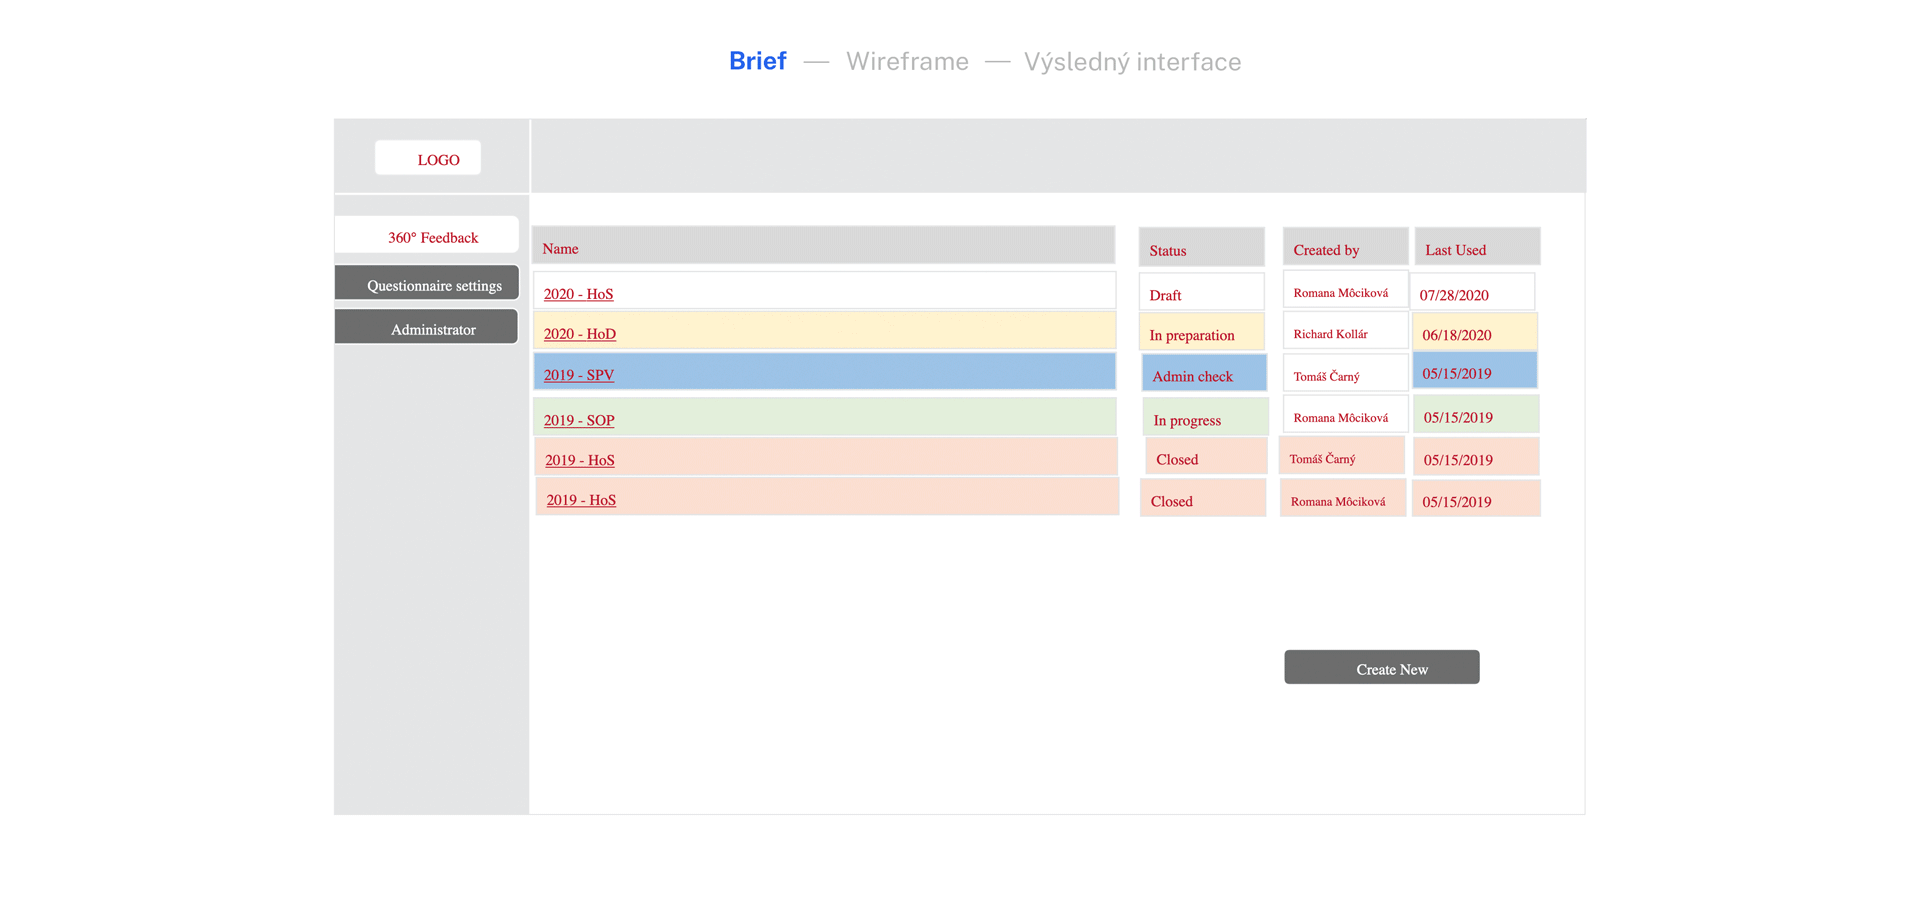Select the In preparation status cell
The width and height of the screenshot is (1920, 922).
(1201, 332)
